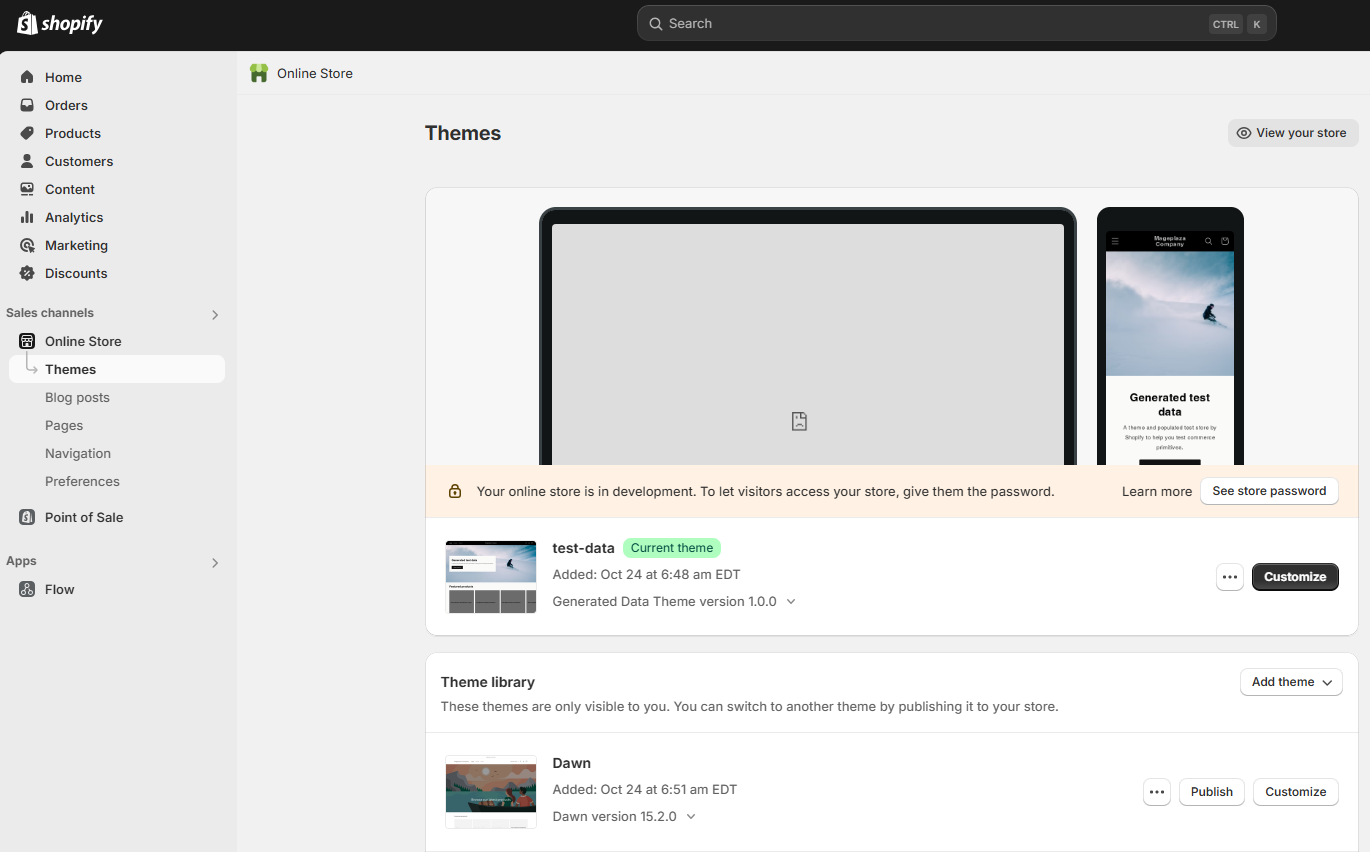Image resolution: width=1370 pixels, height=852 pixels.
Task: Click the Marketing target icon
Action: tap(27, 245)
